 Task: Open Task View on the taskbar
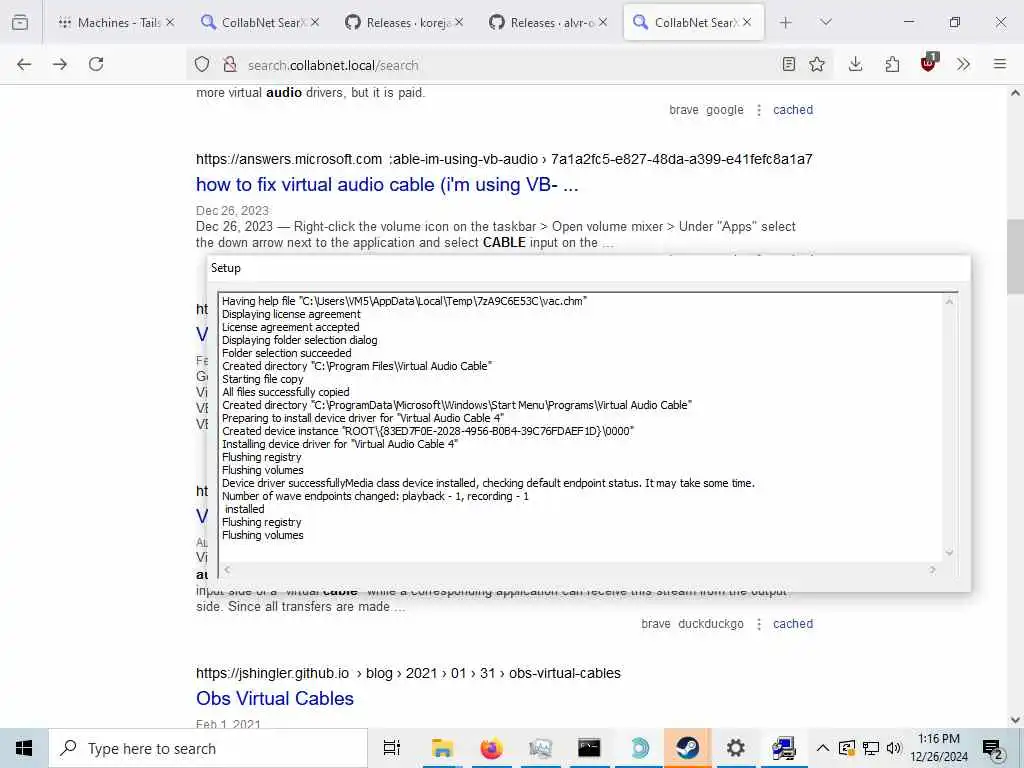pyautogui.click(x=392, y=748)
